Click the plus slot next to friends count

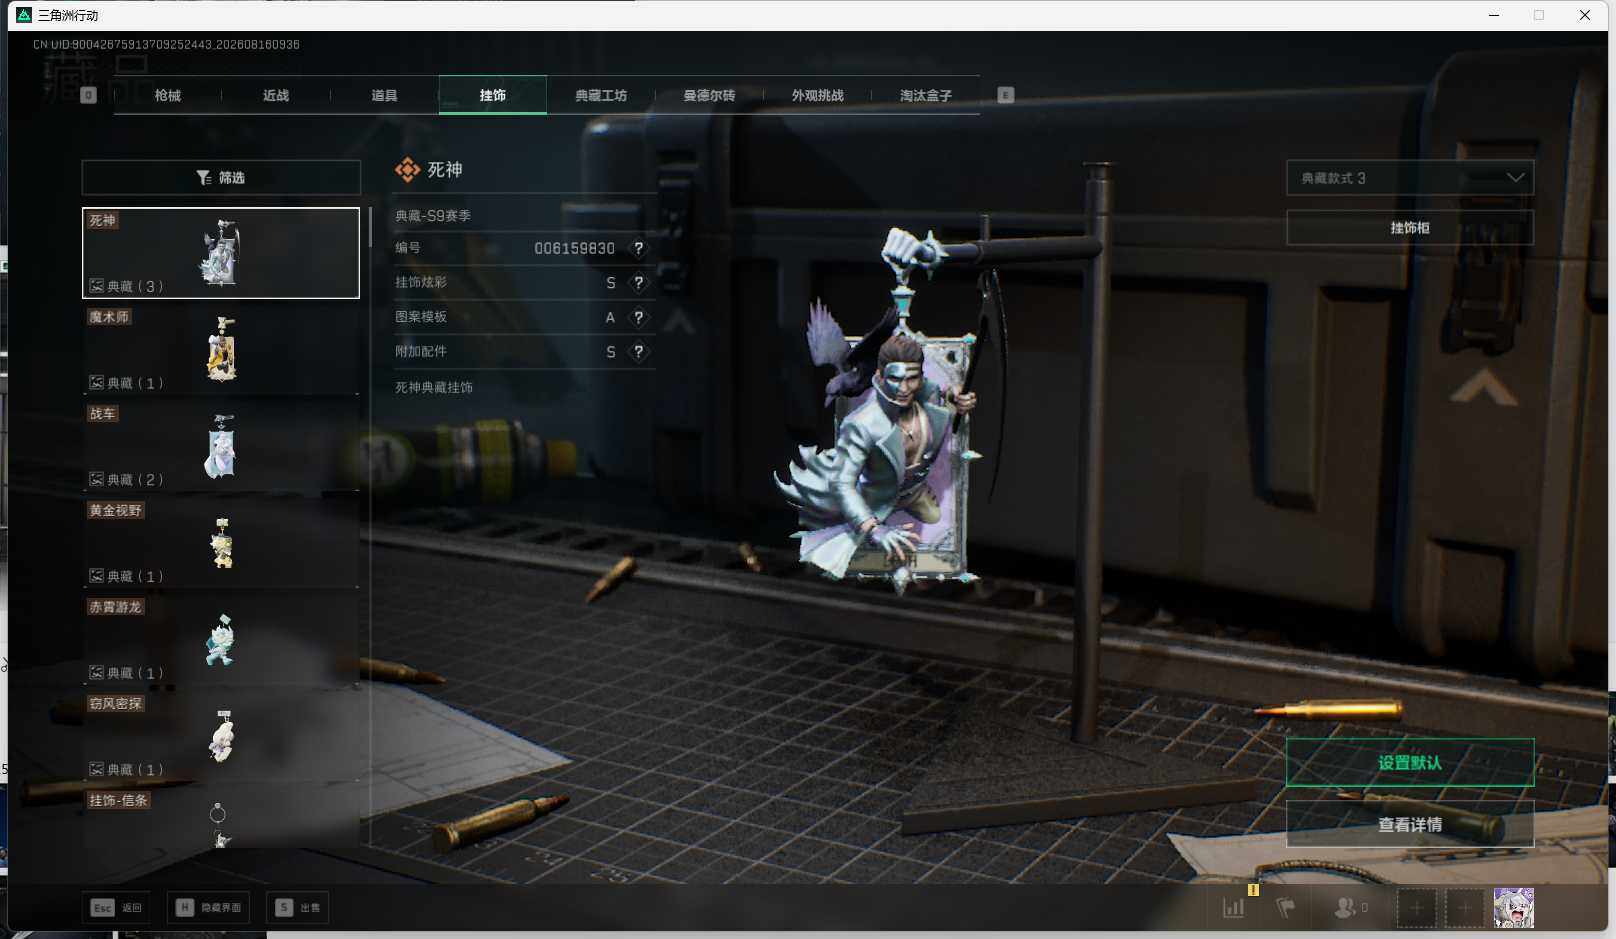click(x=1416, y=908)
